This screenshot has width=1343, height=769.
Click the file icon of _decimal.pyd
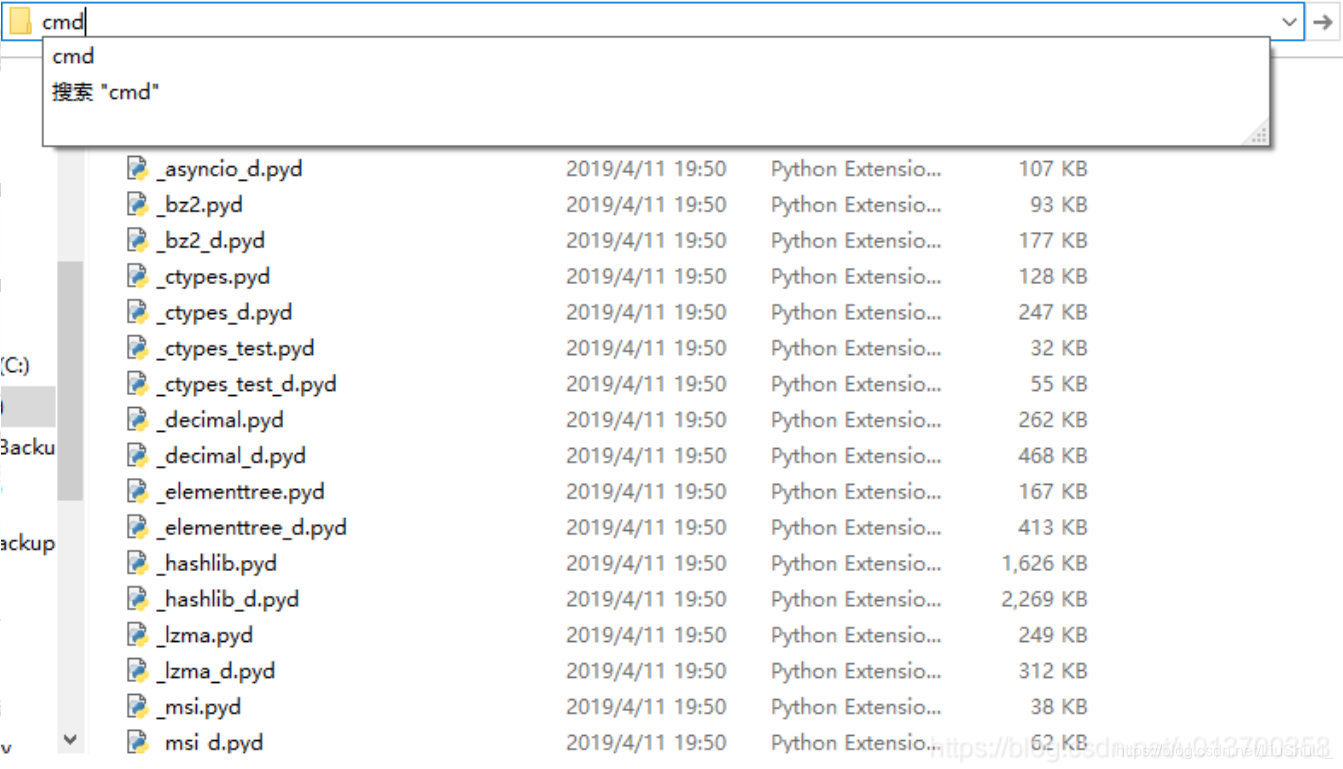[x=138, y=420]
